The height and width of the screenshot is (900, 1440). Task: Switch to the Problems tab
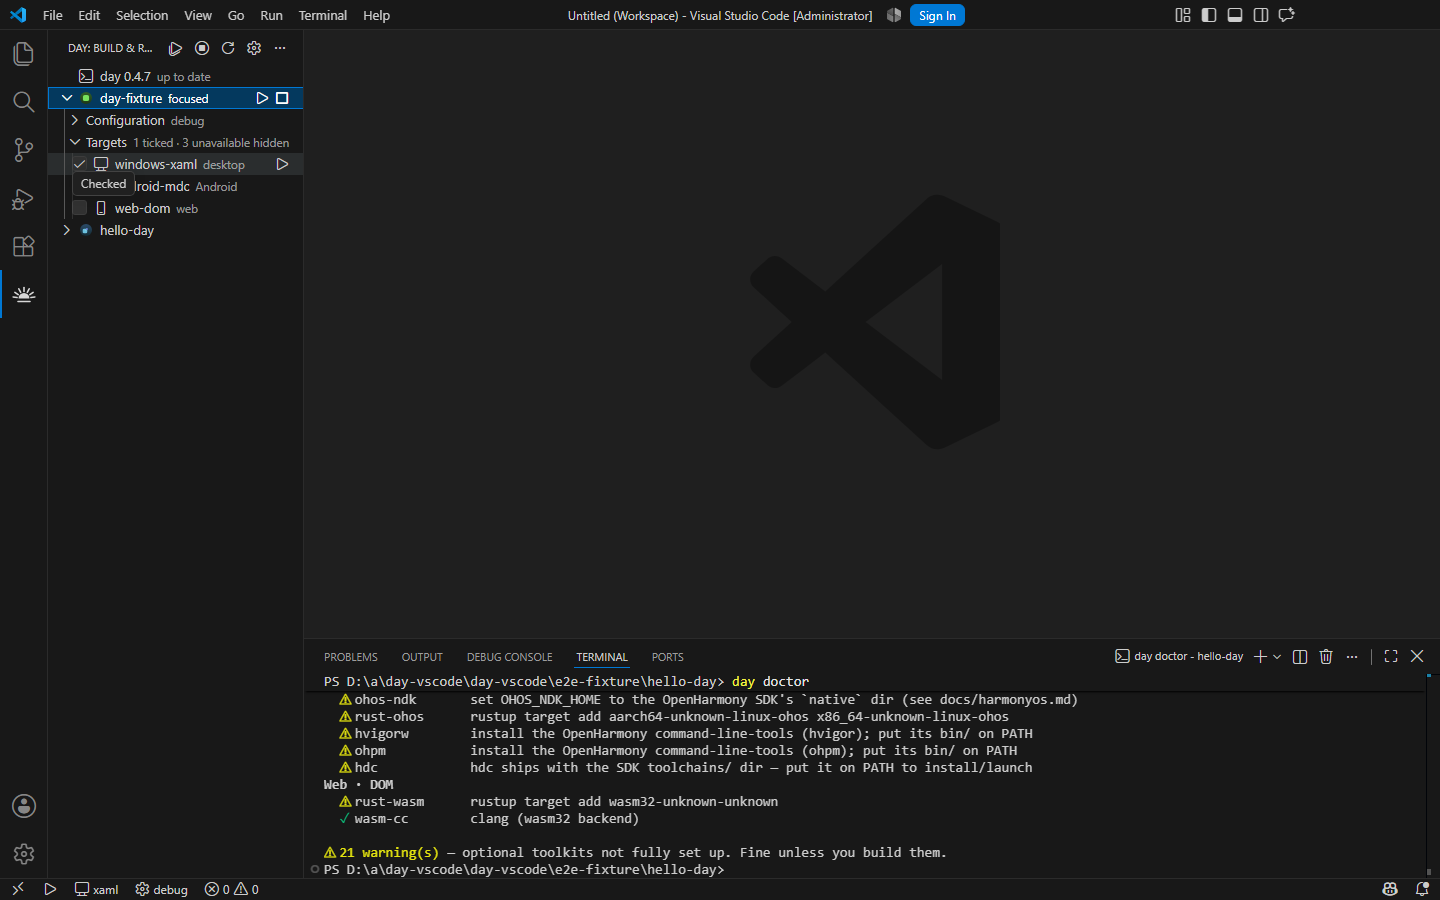(351, 657)
